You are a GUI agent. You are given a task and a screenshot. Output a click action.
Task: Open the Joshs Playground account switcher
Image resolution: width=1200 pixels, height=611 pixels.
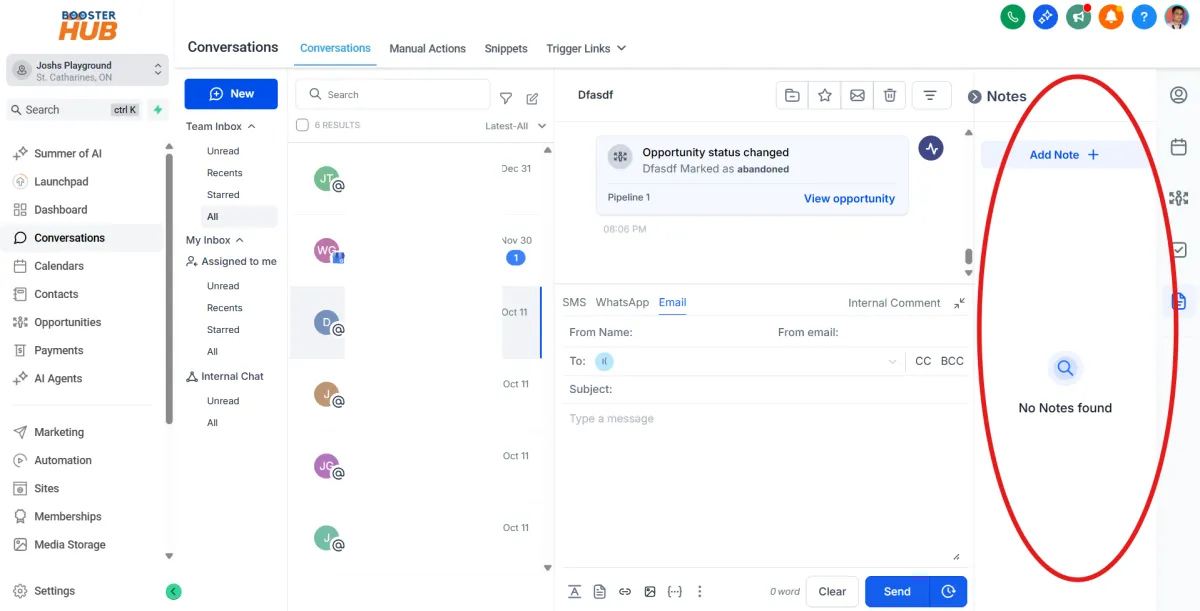click(x=86, y=70)
